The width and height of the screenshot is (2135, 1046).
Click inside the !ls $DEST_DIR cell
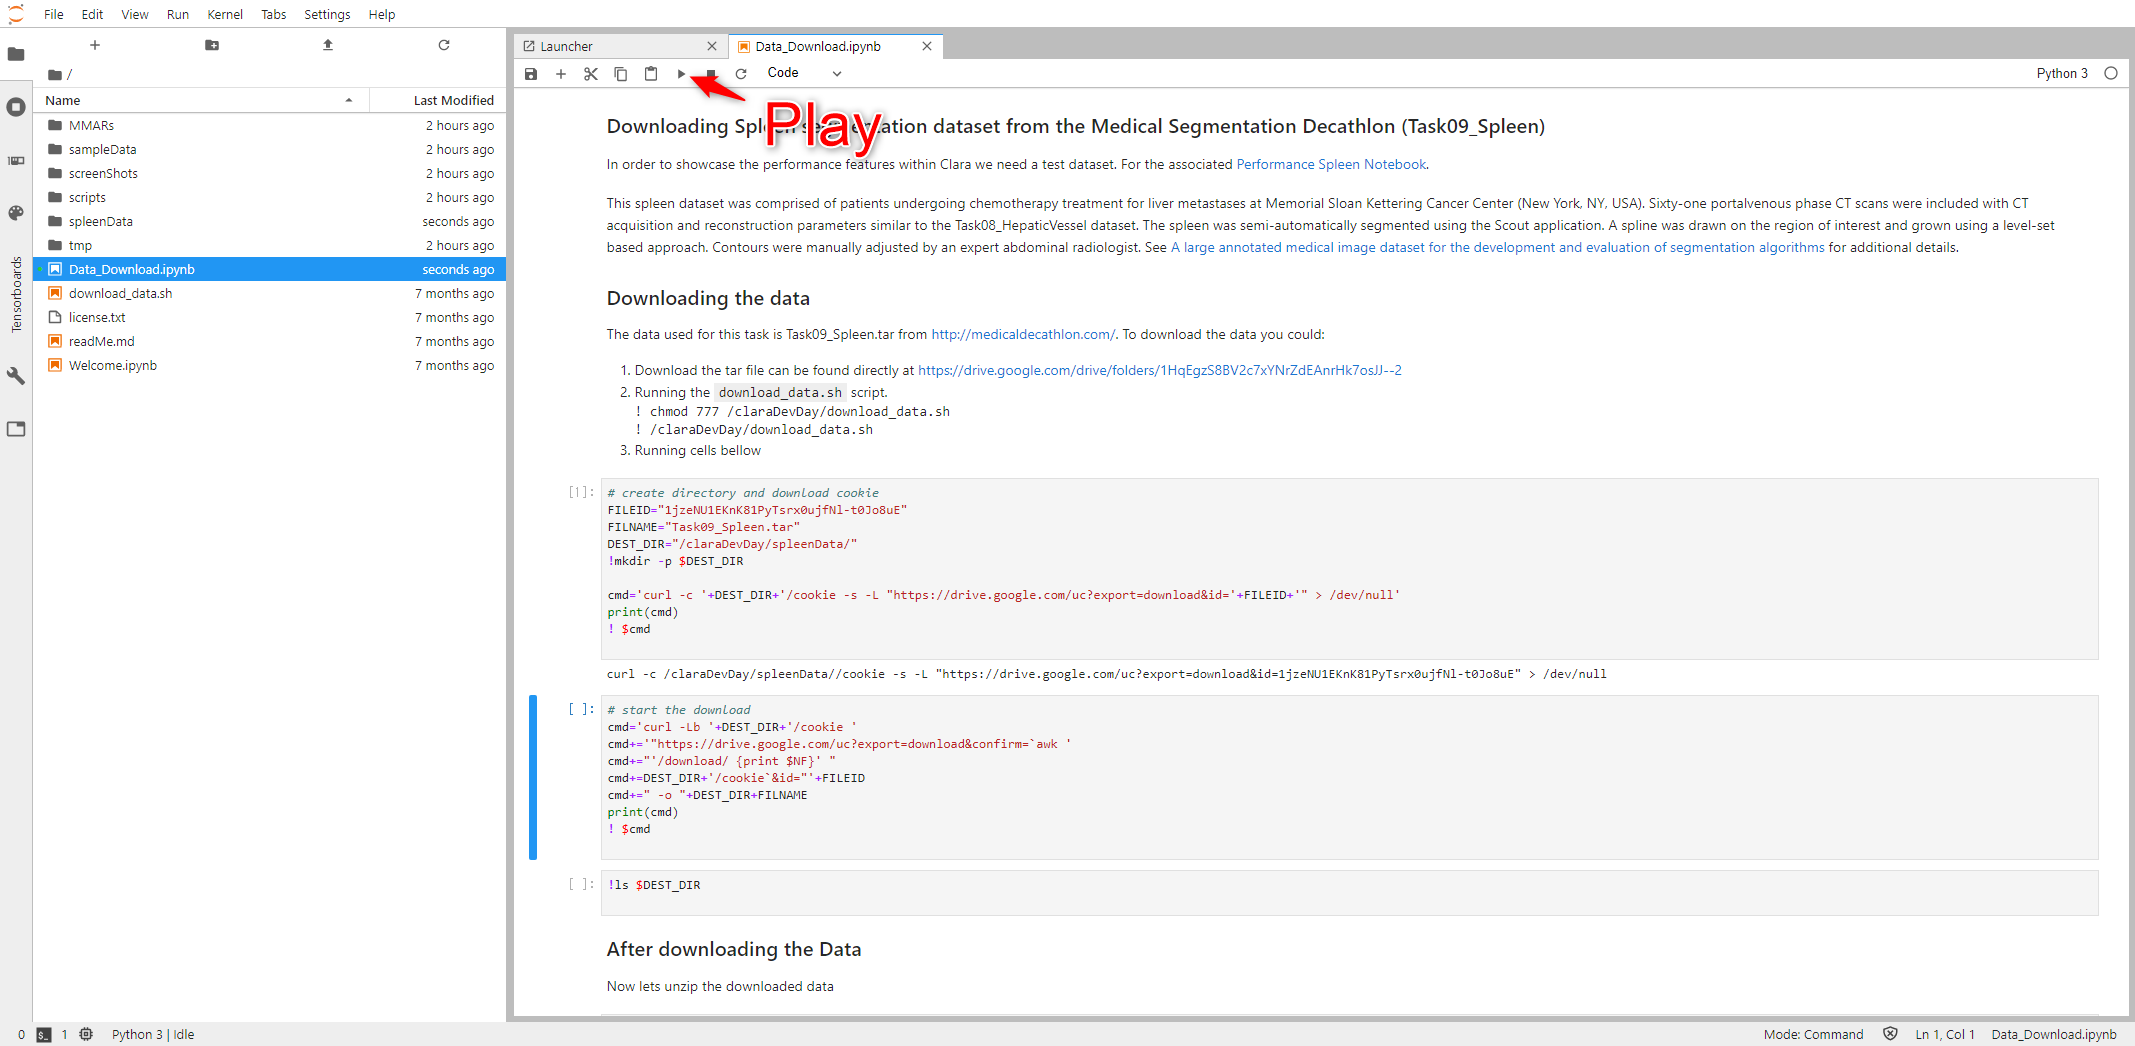[x=1349, y=892]
